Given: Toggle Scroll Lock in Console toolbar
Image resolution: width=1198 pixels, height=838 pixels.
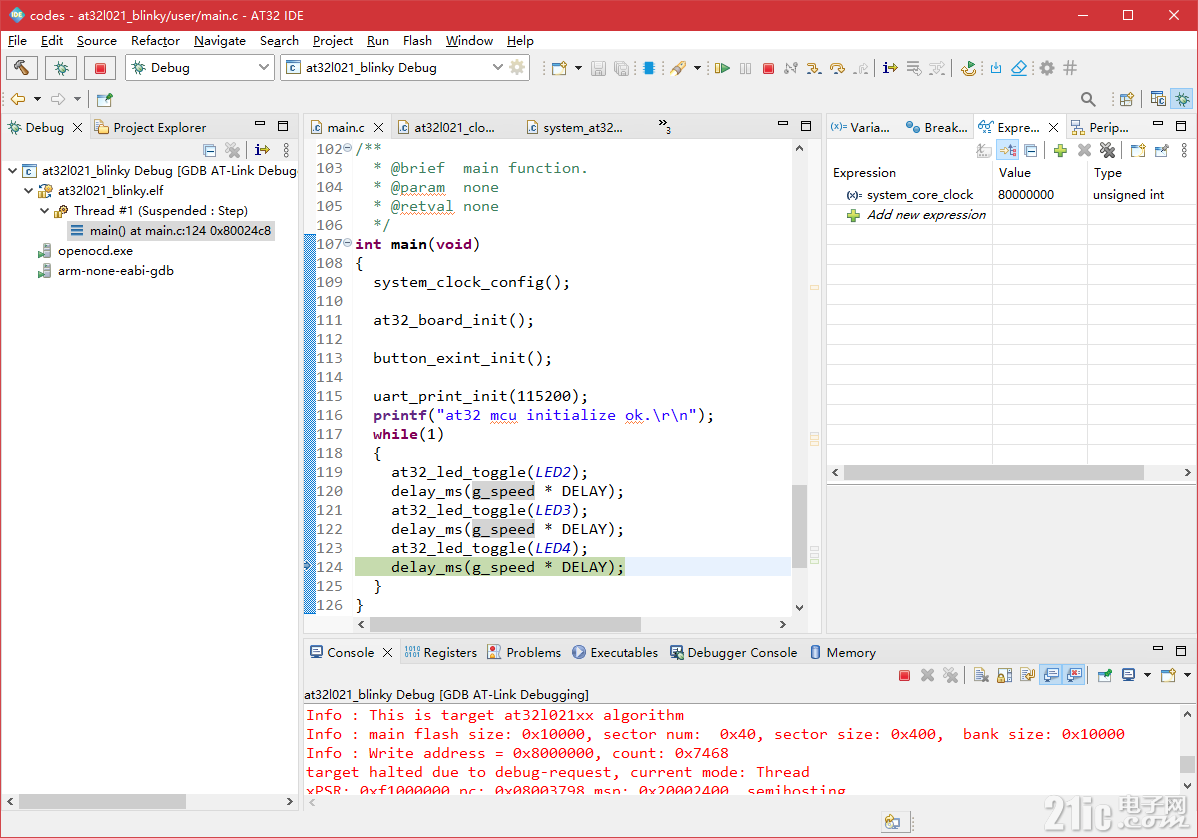Looking at the screenshot, I should (1005, 675).
